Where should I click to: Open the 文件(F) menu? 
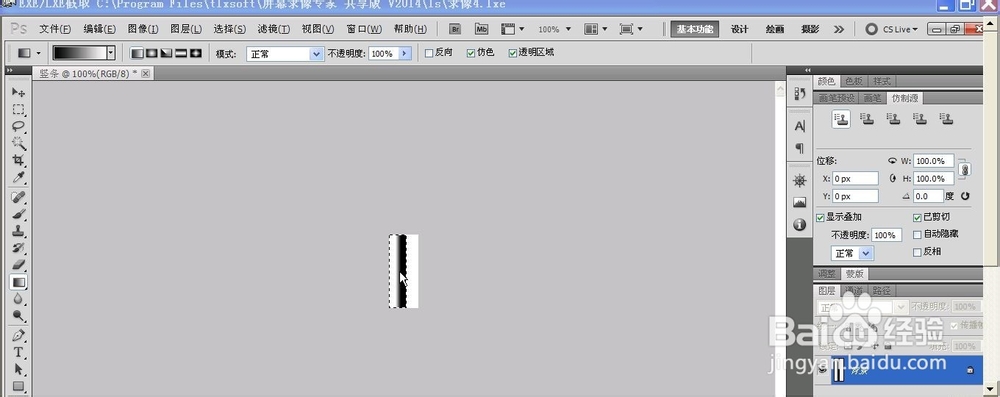[x=55, y=29]
